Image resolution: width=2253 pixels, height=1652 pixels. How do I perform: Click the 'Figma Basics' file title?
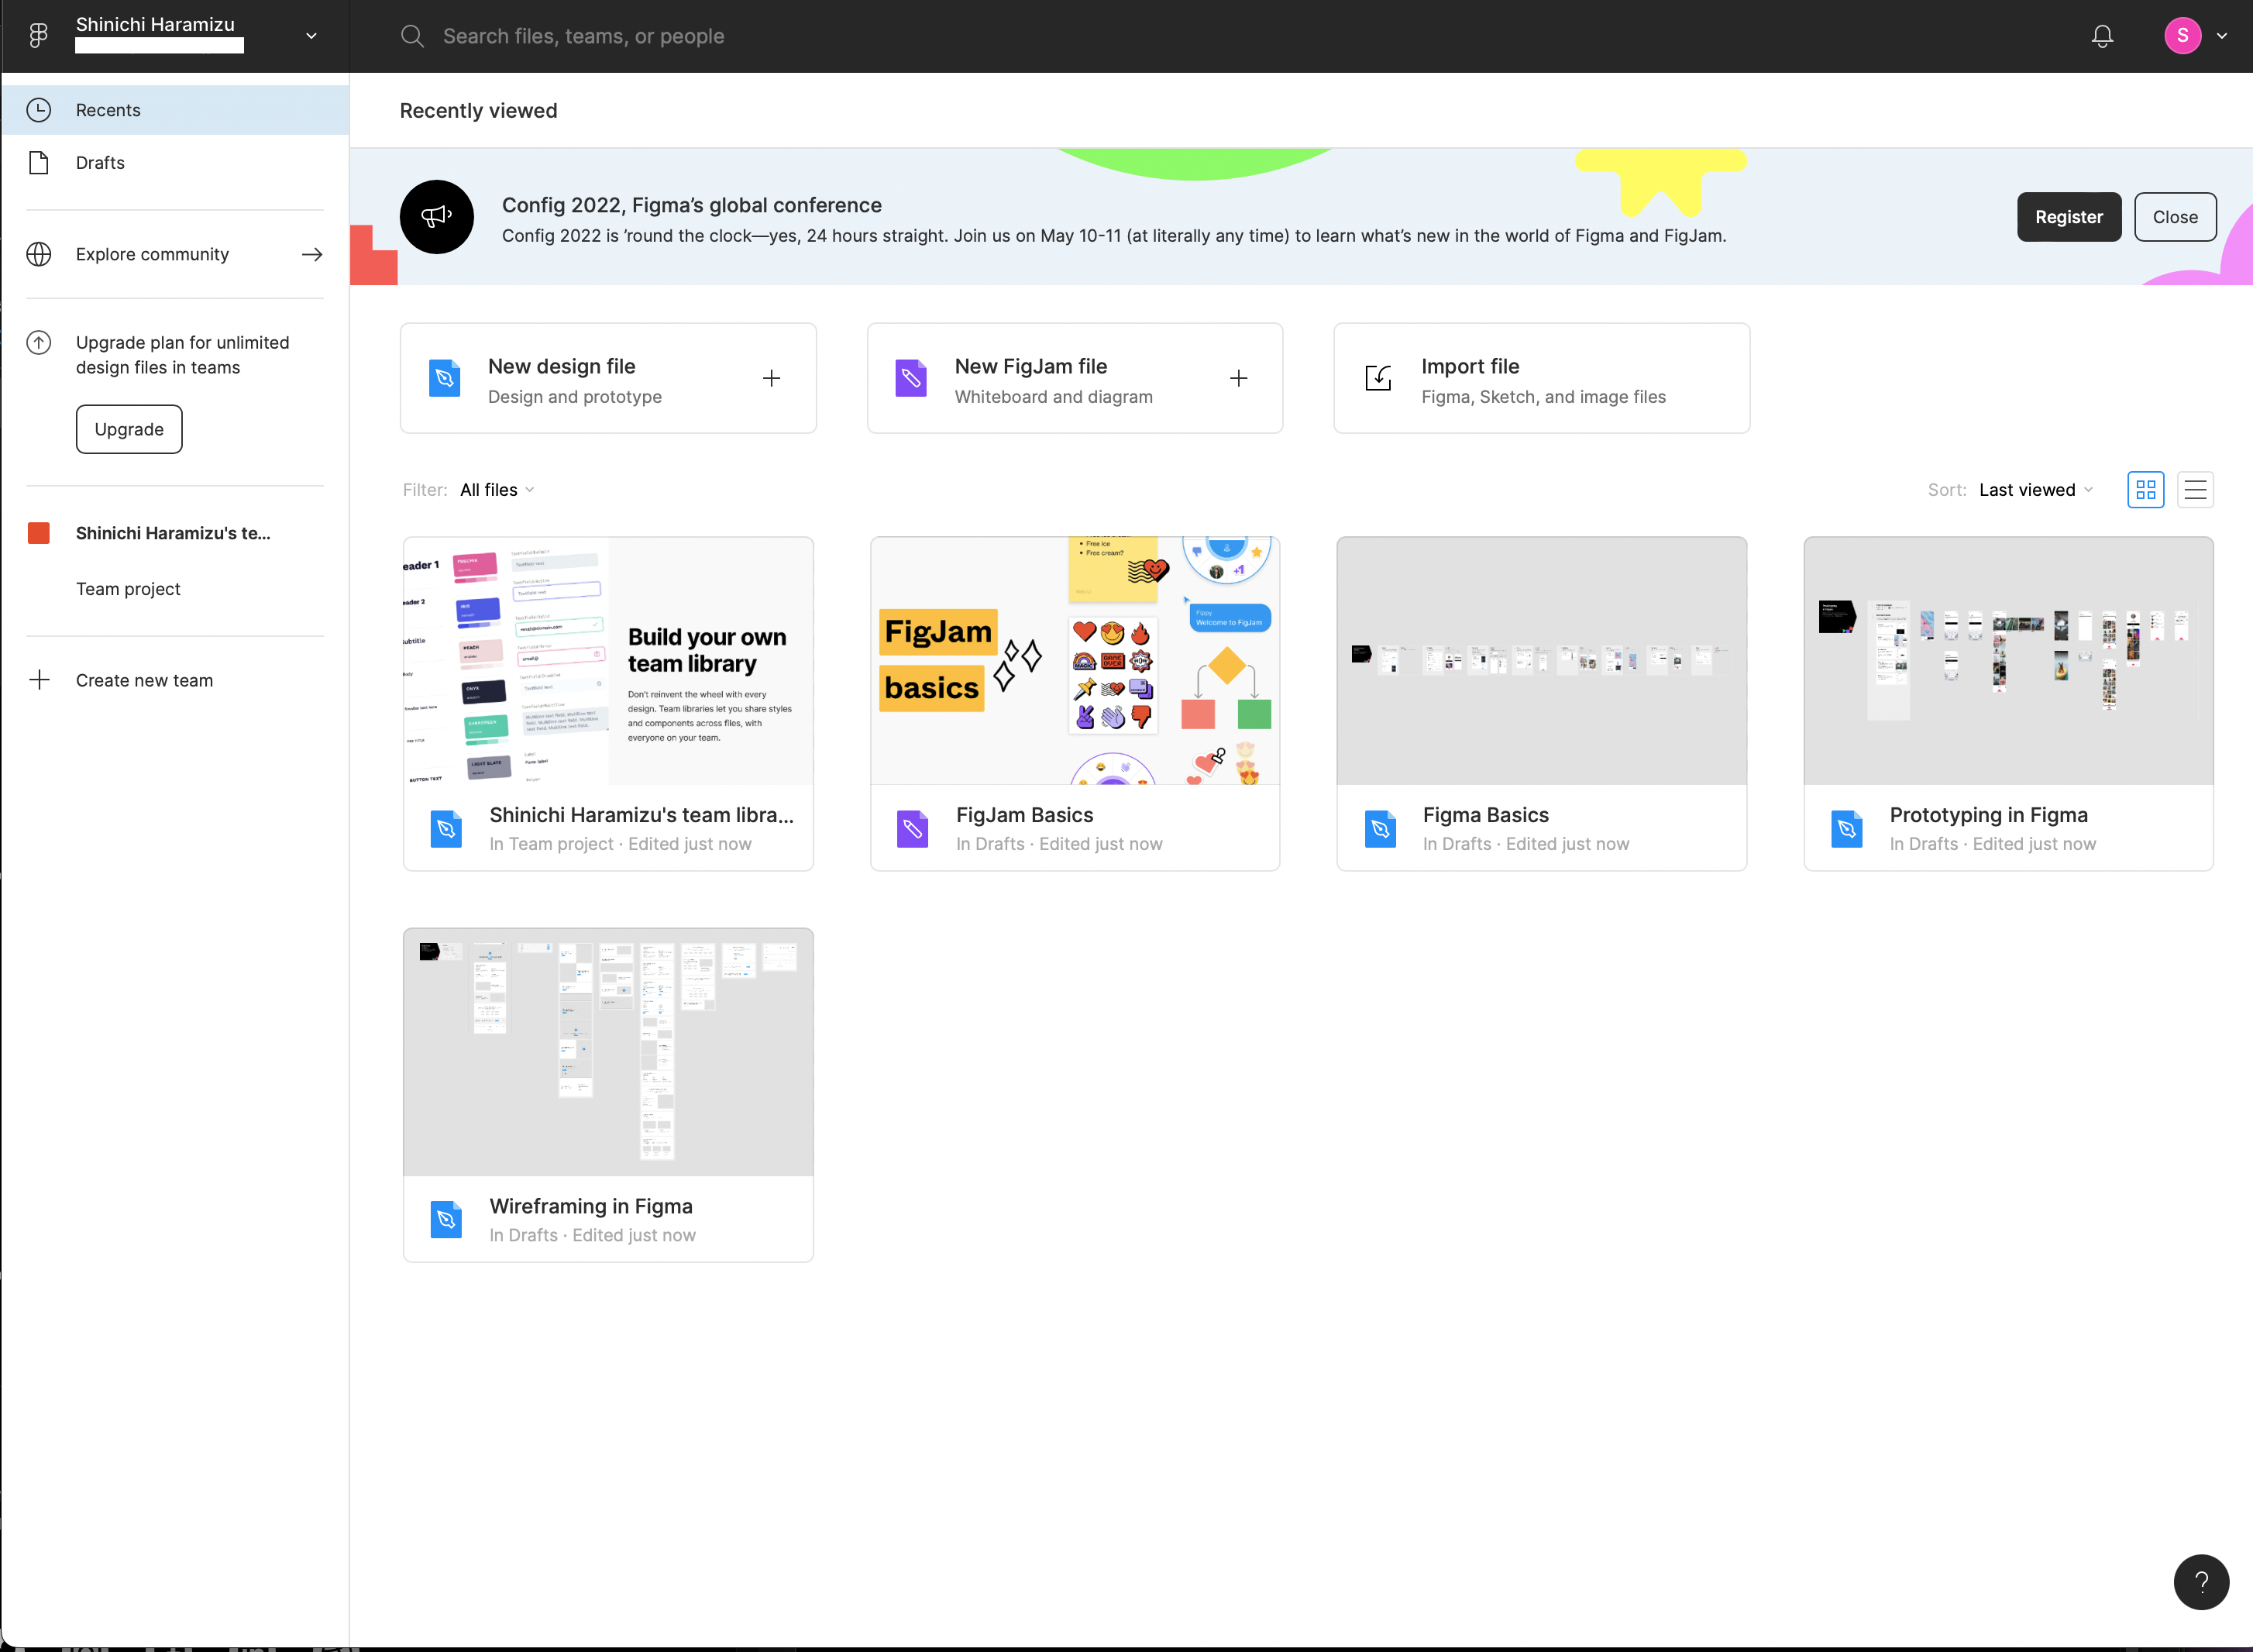(1485, 815)
